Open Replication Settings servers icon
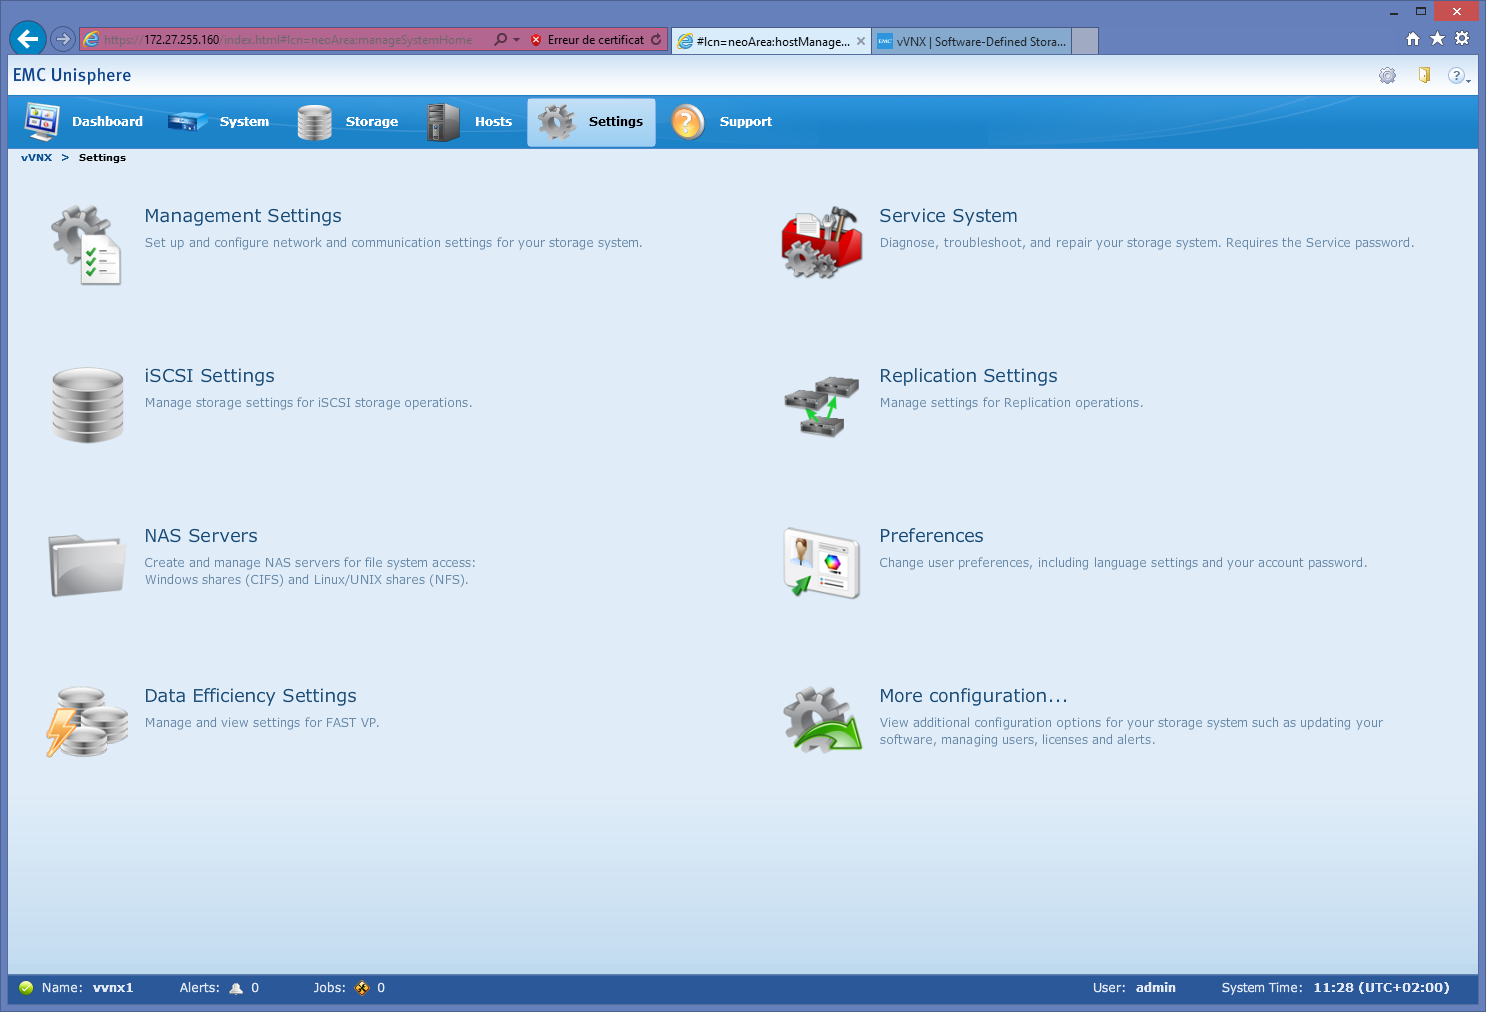Viewport: 1486px width, 1012px height. (821, 405)
